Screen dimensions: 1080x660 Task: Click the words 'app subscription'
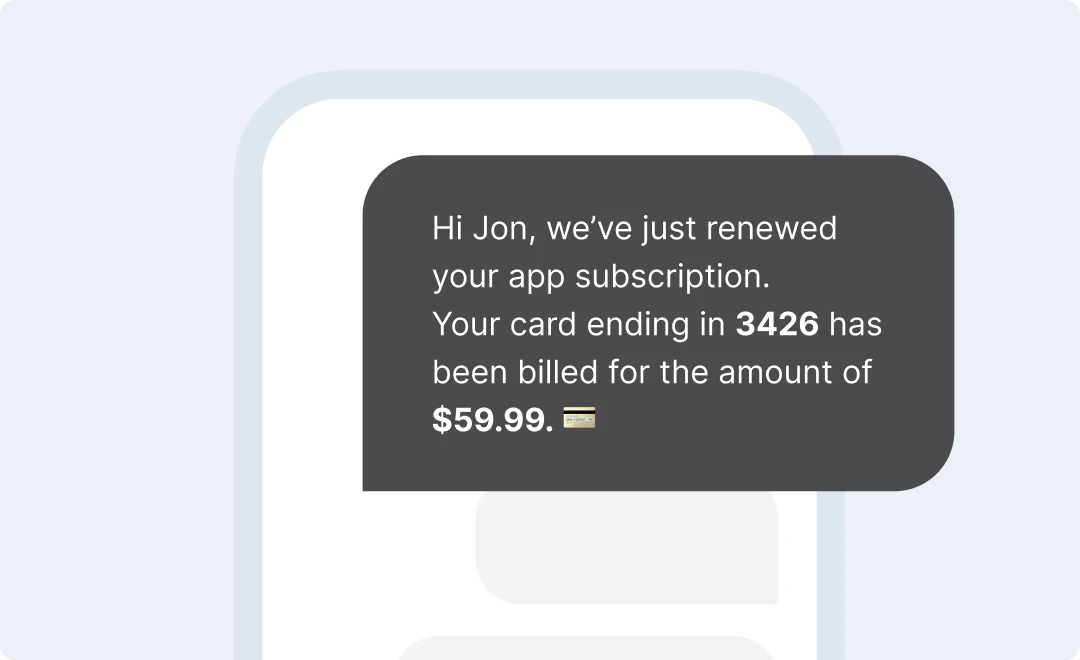pos(638,278)
